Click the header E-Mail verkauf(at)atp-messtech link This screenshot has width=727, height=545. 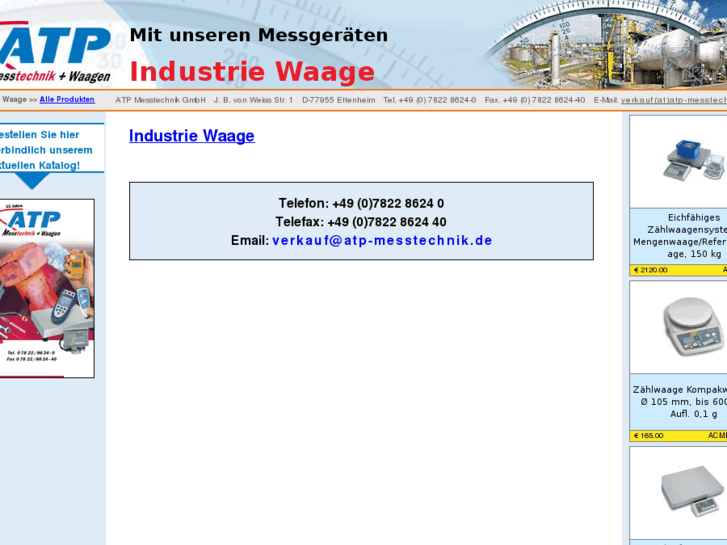click(674, 100)
